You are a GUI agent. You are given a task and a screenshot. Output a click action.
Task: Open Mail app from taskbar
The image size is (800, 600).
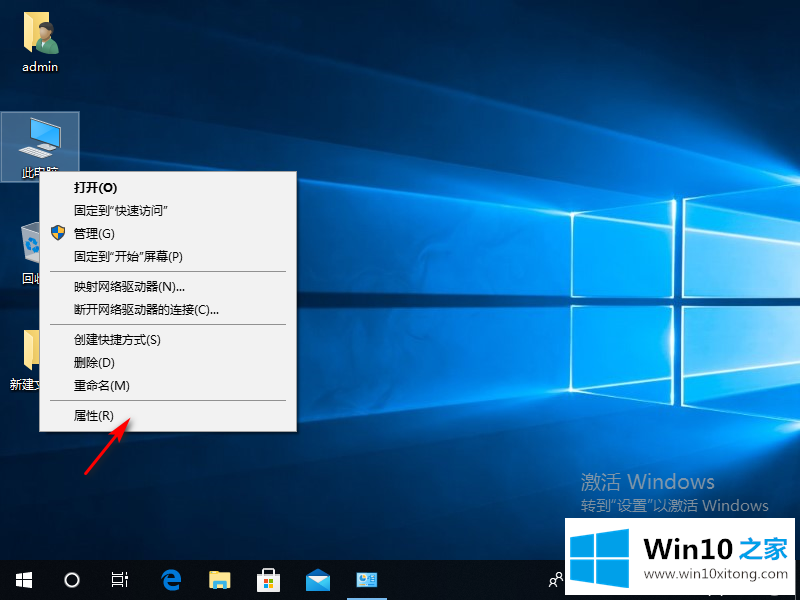(x=317, y=580)
